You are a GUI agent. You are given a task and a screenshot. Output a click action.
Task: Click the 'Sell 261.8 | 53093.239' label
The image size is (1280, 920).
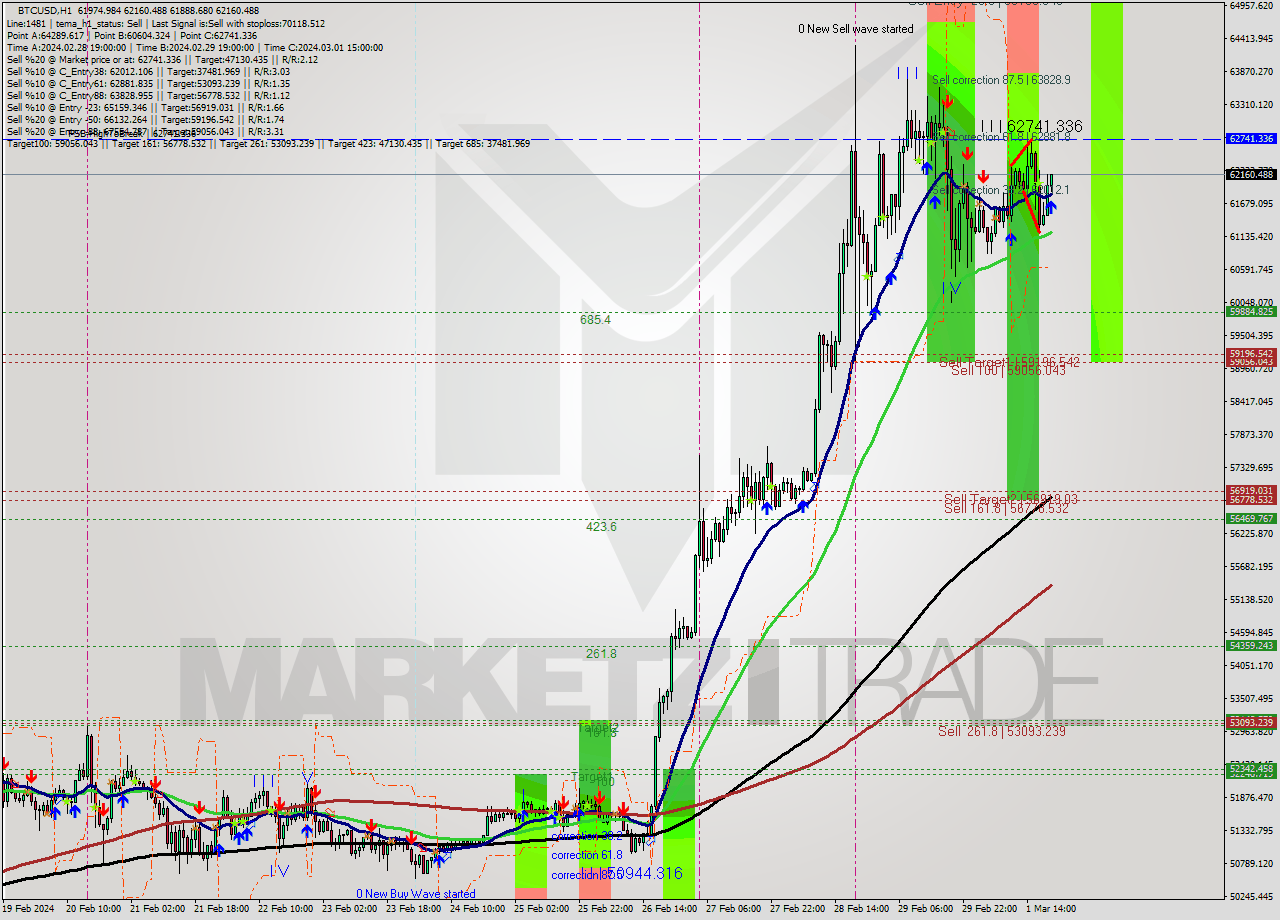1002,731
